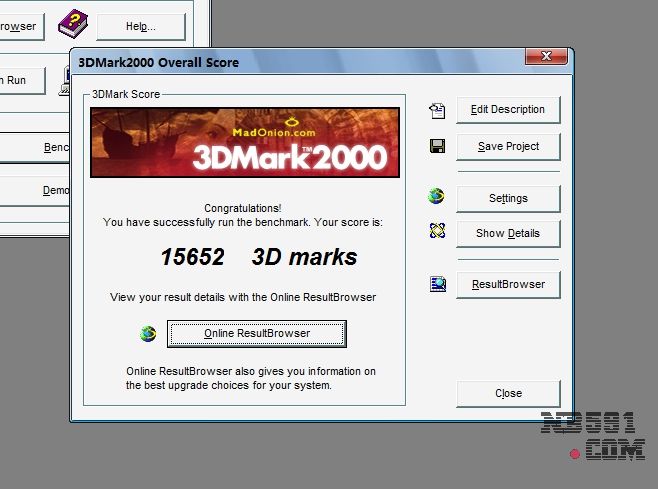Click the purple Help book icon
The width and height of the screenshot is (658, 489).
coord(73,24)
